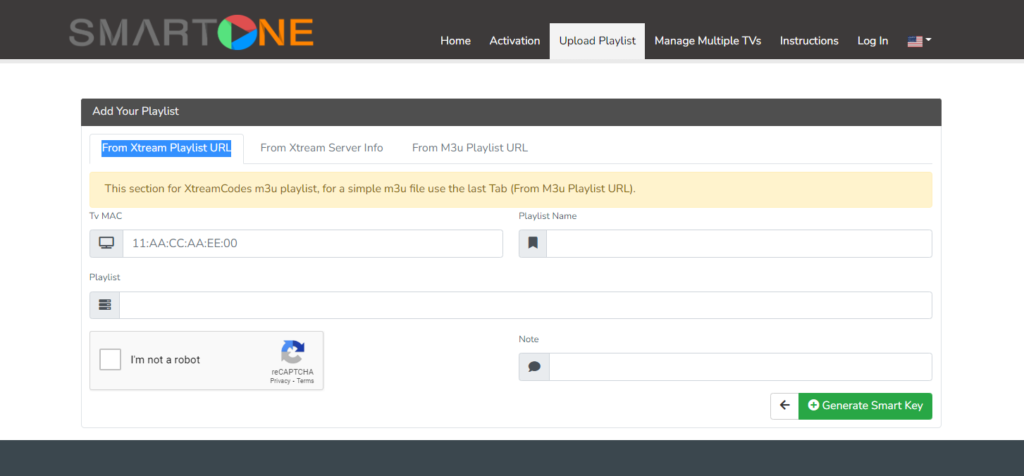Focus the Playlist Name input field
This screenshot has width=1024, height=476.
tap(739, 243)
